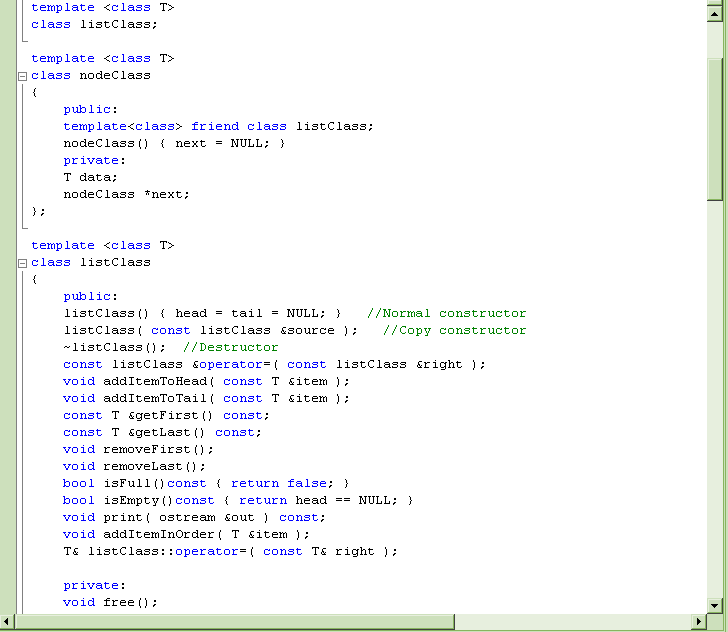Click the 'friend class listClass' declaration line

point(218,126)
